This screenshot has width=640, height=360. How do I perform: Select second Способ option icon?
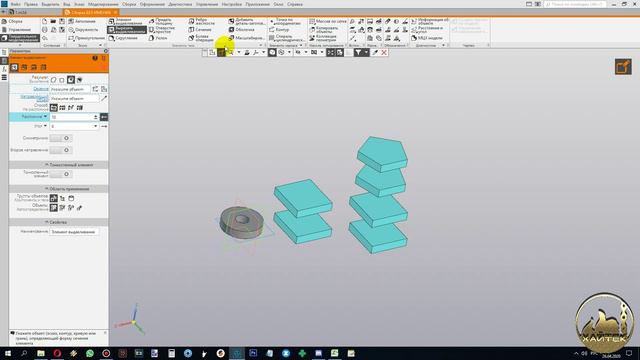pyautogui.click(x=62, y=107)
